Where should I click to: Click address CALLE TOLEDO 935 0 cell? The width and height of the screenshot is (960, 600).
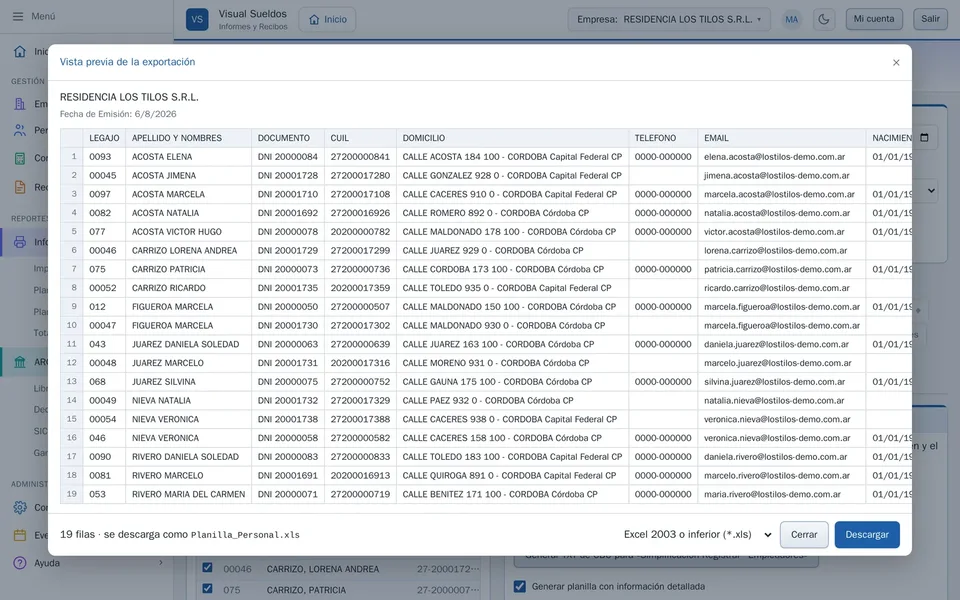click(x=512, y=288)
